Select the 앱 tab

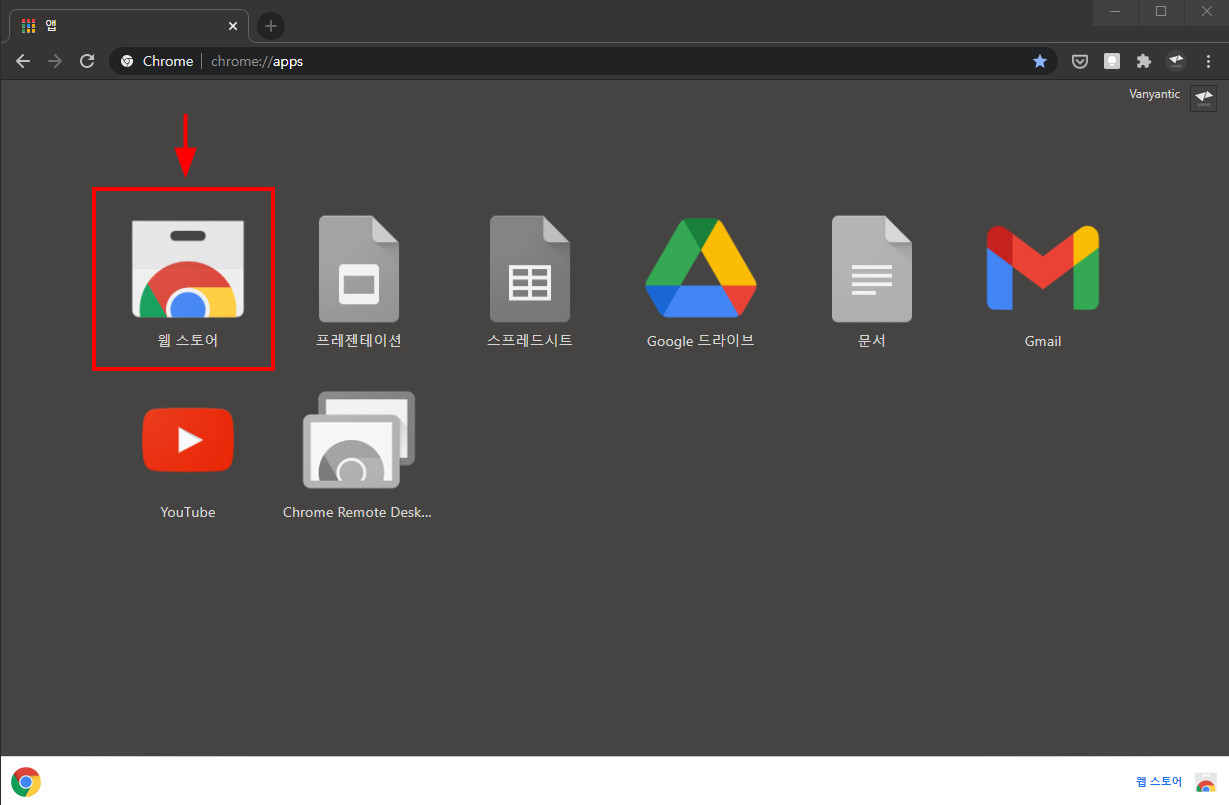pos(128,26)
